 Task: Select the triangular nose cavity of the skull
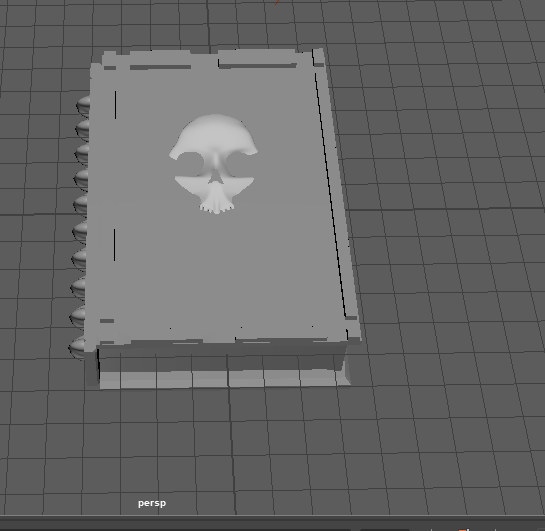coord(215,177)
